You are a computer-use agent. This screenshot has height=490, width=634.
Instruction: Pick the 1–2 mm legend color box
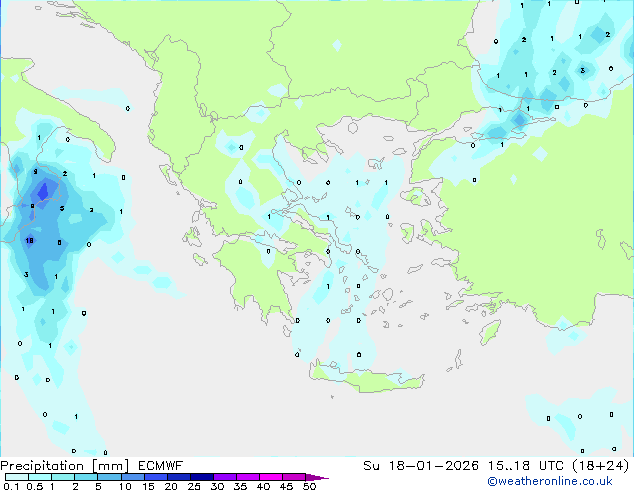point(63,477)
